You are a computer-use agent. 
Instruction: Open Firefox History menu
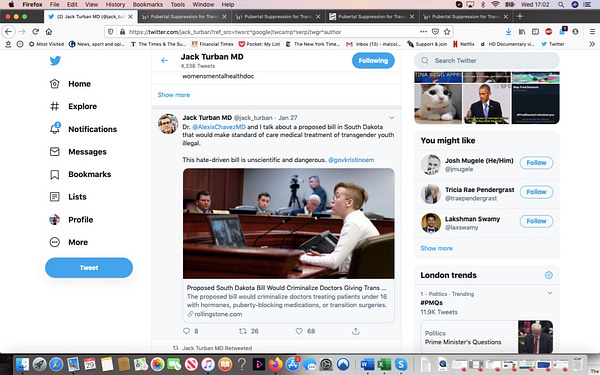(115, 5)
